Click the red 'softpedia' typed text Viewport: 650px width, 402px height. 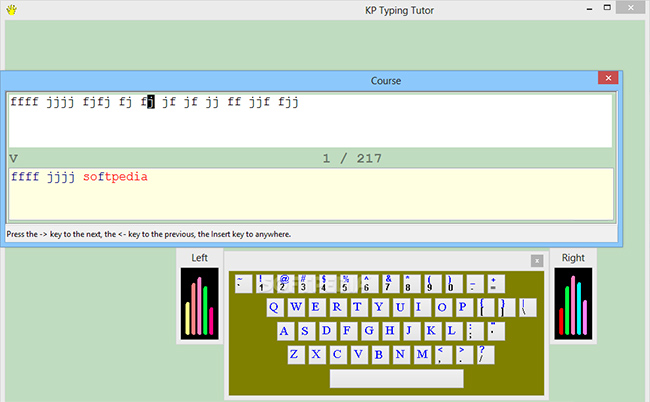[115, 177]
